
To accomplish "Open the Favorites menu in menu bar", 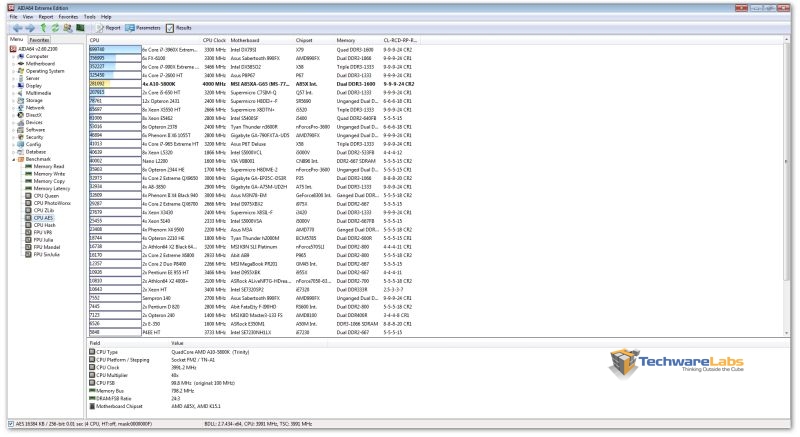I will click(x=68, y=17).
